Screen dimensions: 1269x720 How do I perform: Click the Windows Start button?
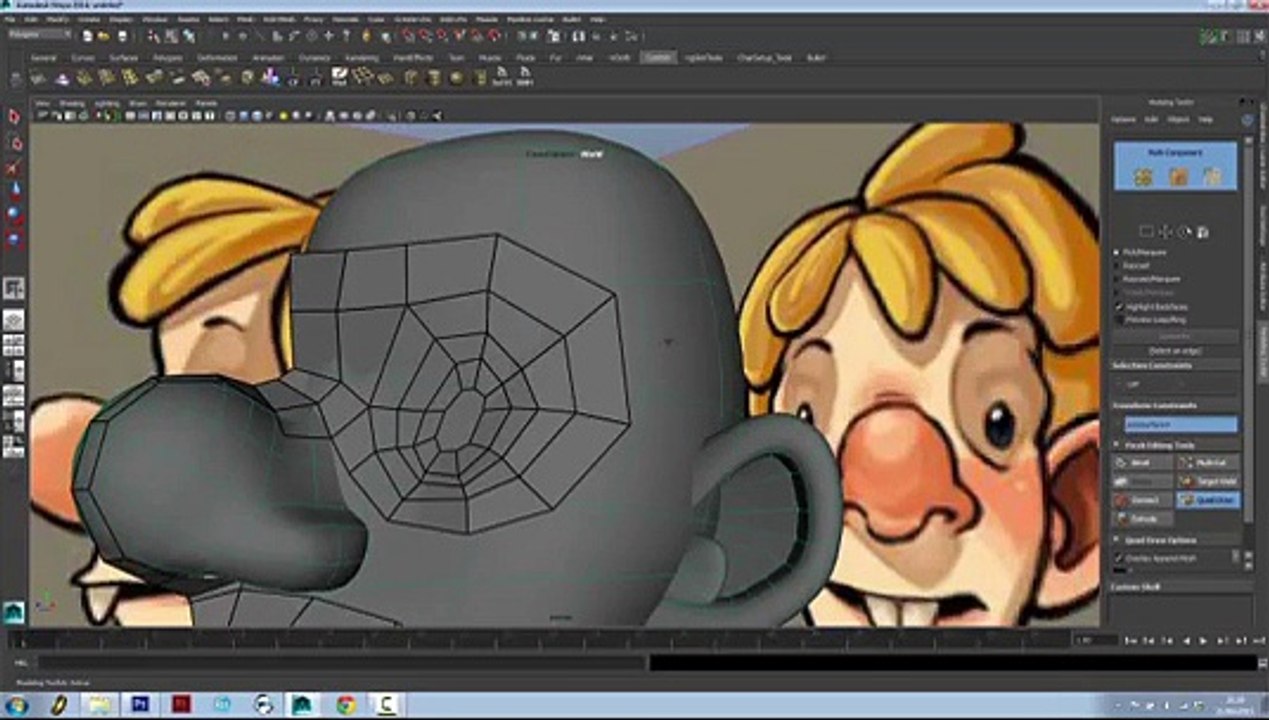point(16,704)
